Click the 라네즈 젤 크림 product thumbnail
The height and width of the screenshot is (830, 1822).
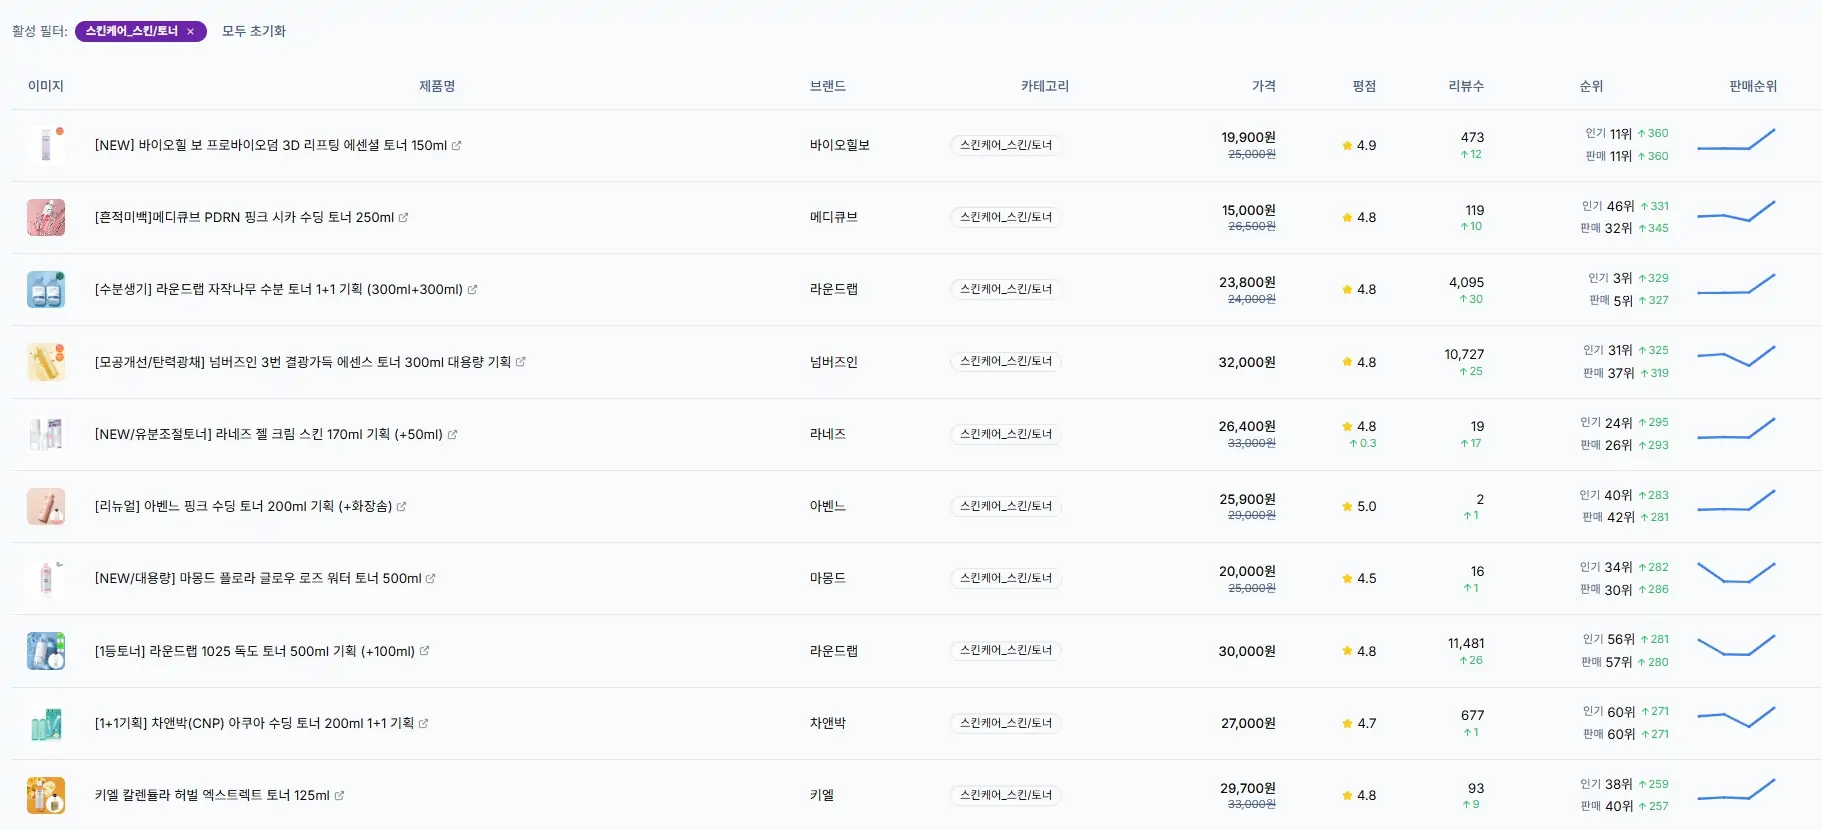pyautogui.click(x=46, y=434)
